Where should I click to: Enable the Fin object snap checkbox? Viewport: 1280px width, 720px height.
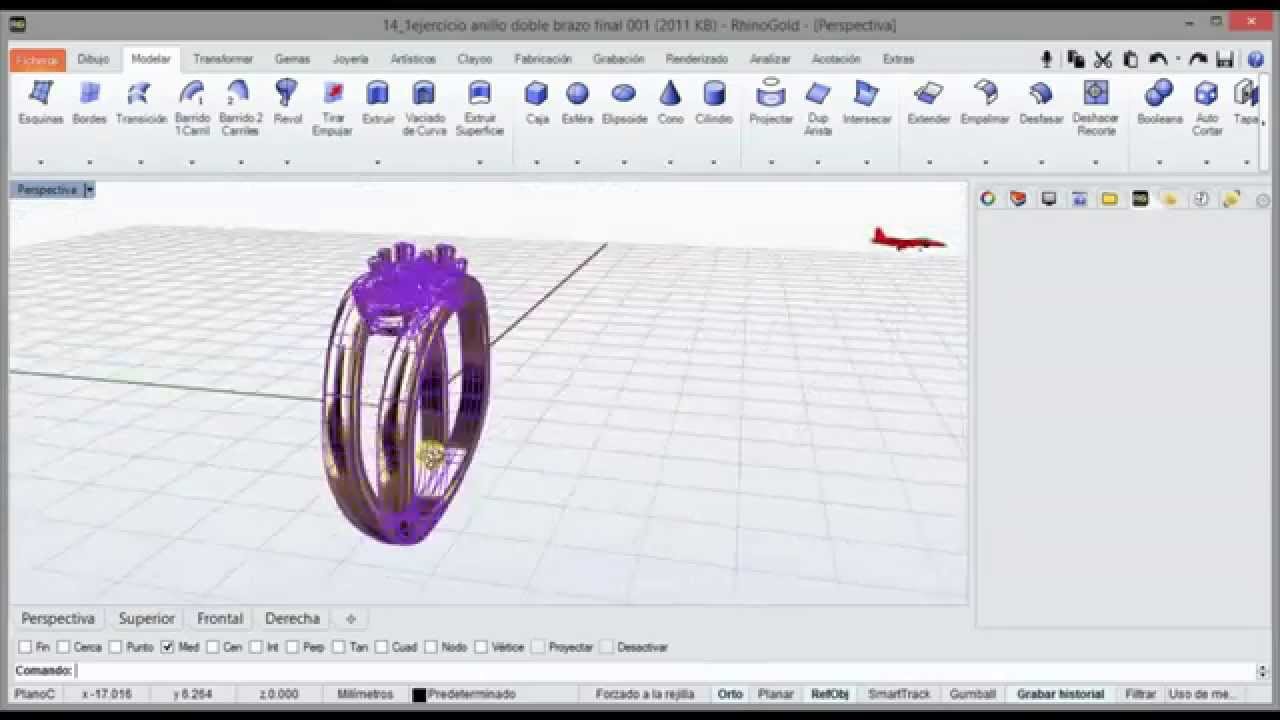[x=26, y=647]
